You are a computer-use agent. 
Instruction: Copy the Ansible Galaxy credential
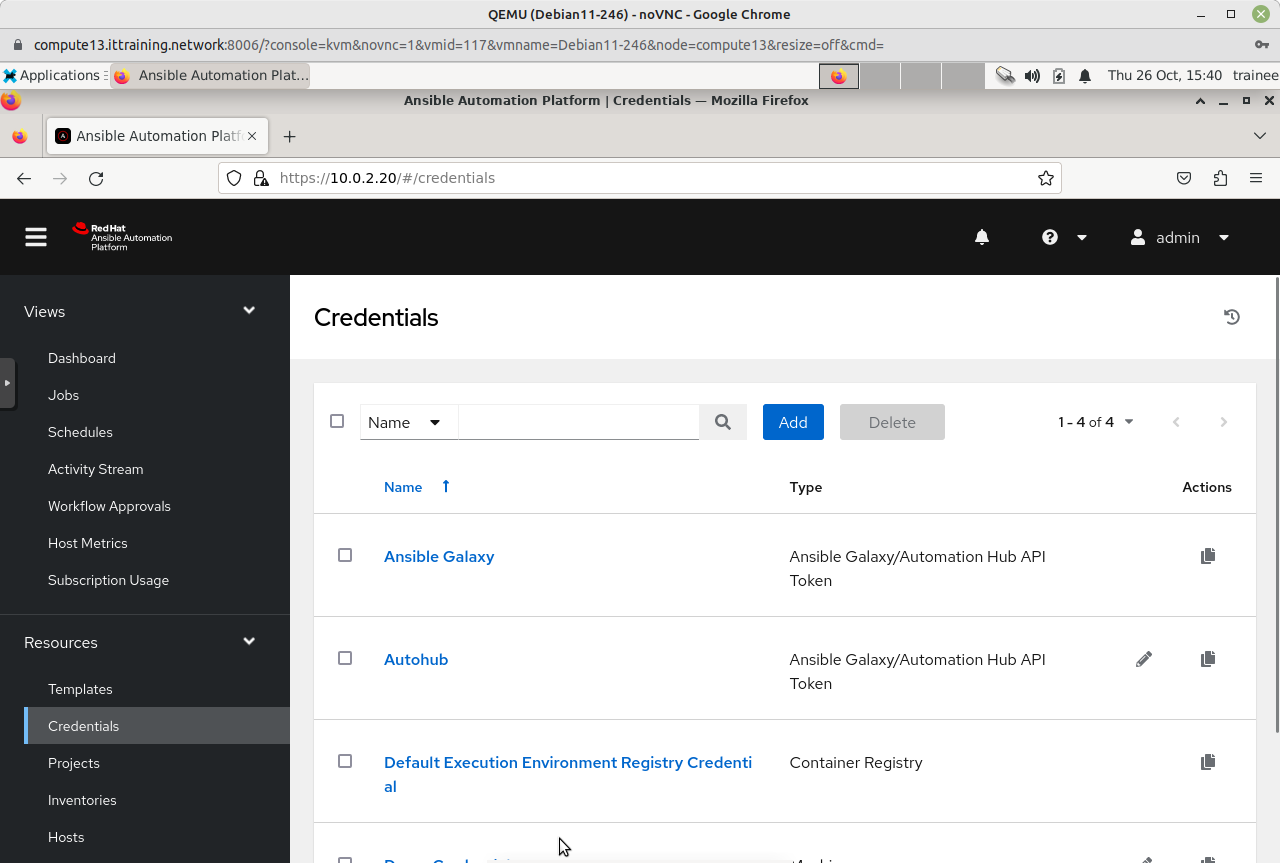1208,556
